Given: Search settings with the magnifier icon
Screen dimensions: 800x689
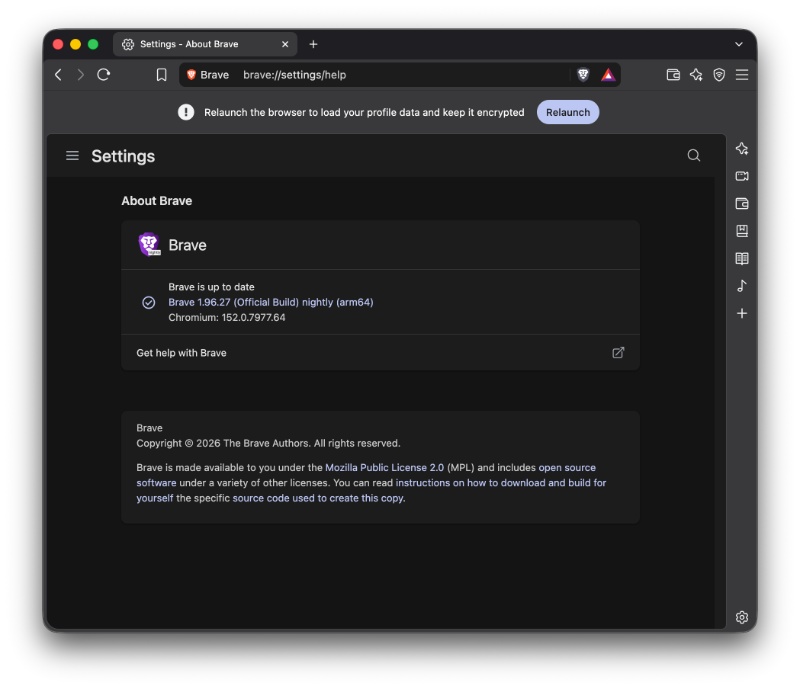Looking at the screenshot, I should 693,155.
